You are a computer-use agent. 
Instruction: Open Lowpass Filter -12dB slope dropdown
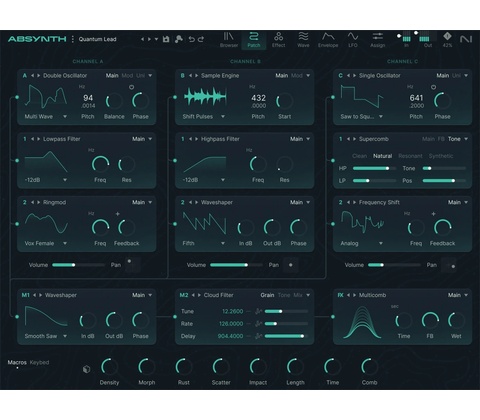46,180
